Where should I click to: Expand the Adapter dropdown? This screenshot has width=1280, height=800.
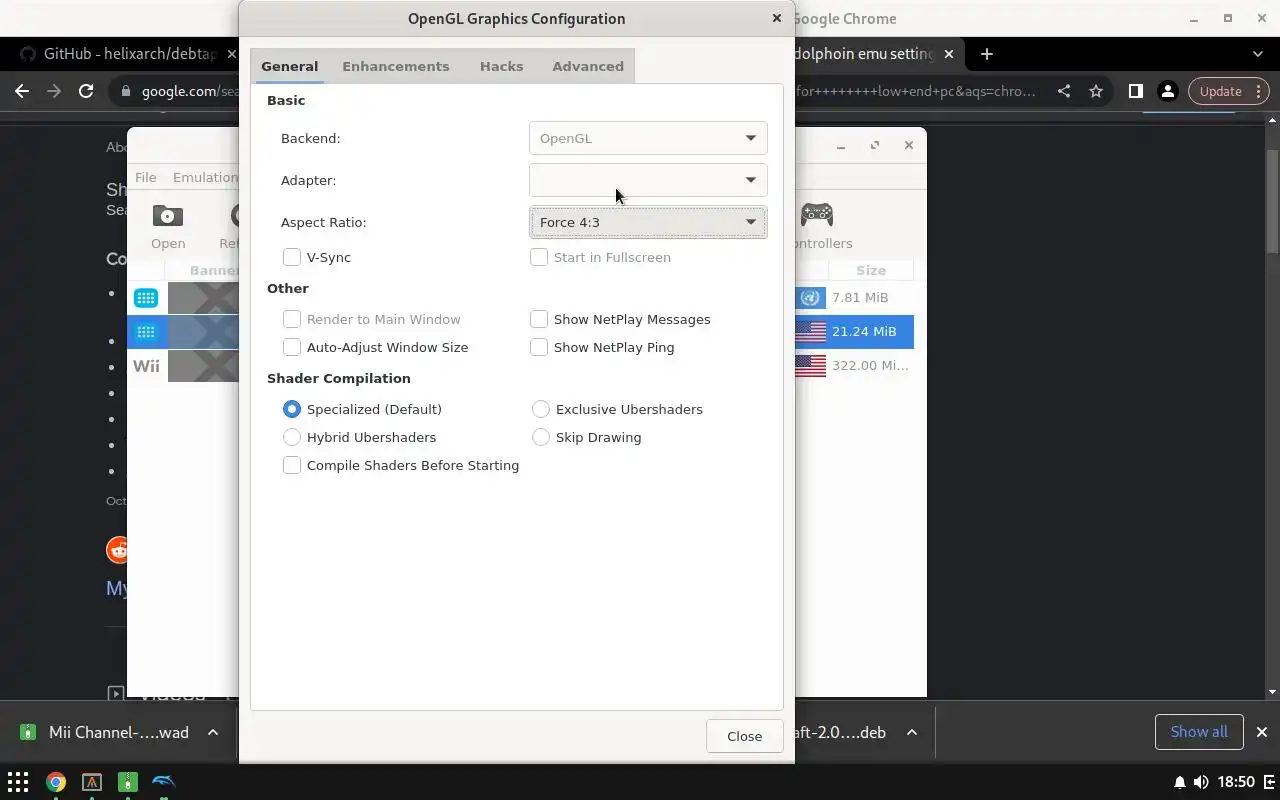(648, 180)
